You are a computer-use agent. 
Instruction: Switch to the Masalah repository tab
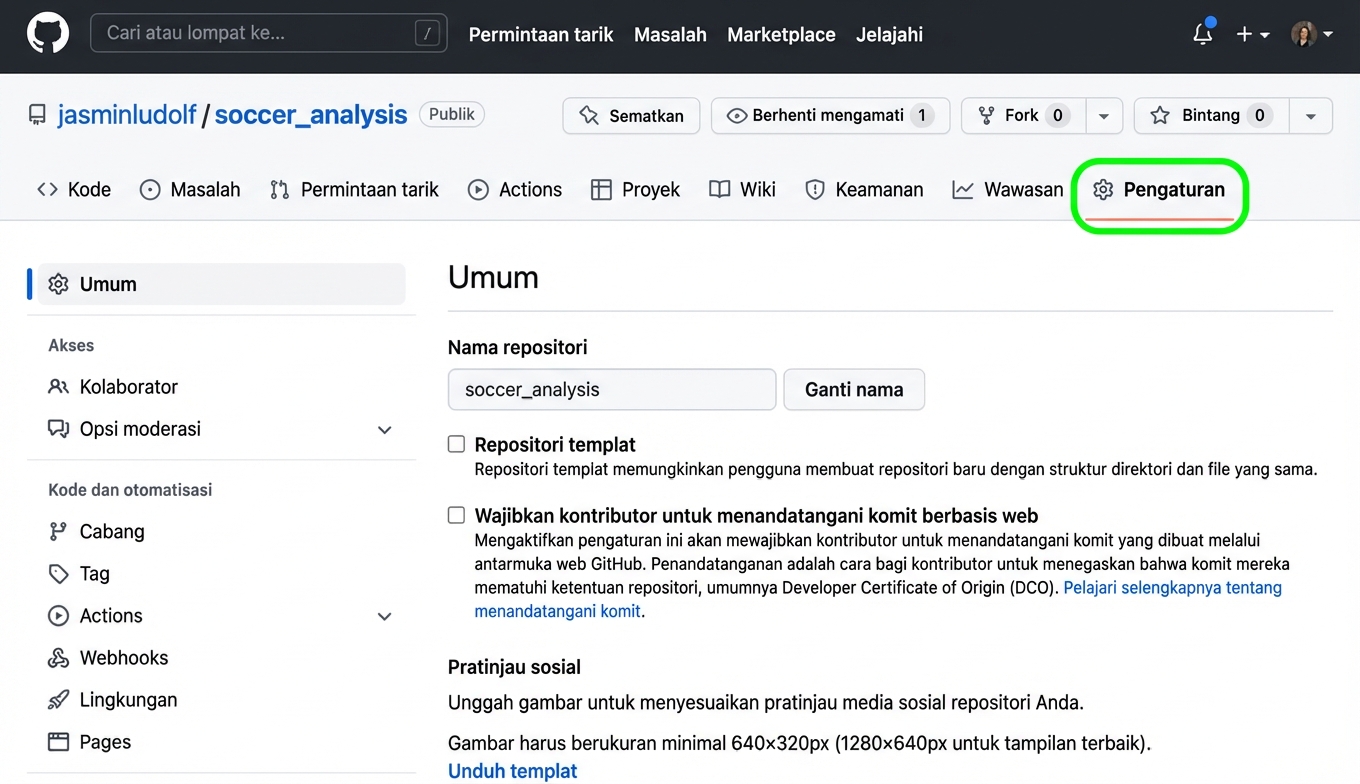pyautogui.click(x=190, y=189)
